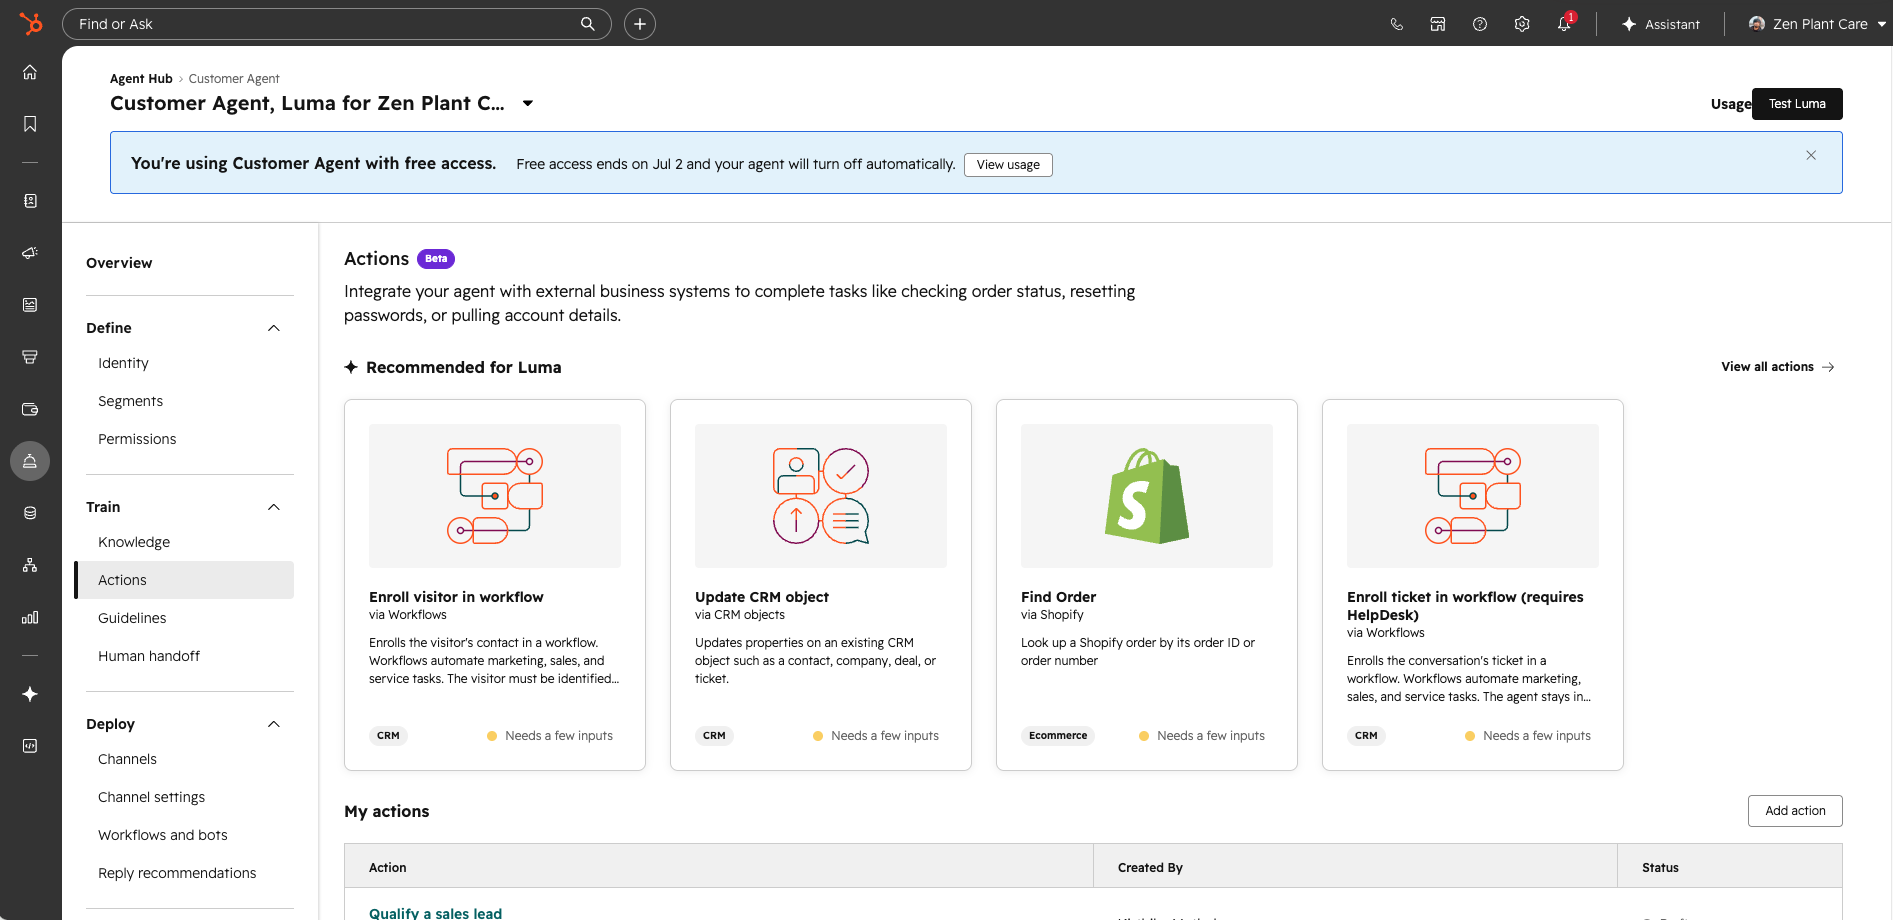Screen dimensions: 1893x920
Task: Open the Marketplace storefront icon
Action: click(x=1438, y=24)
